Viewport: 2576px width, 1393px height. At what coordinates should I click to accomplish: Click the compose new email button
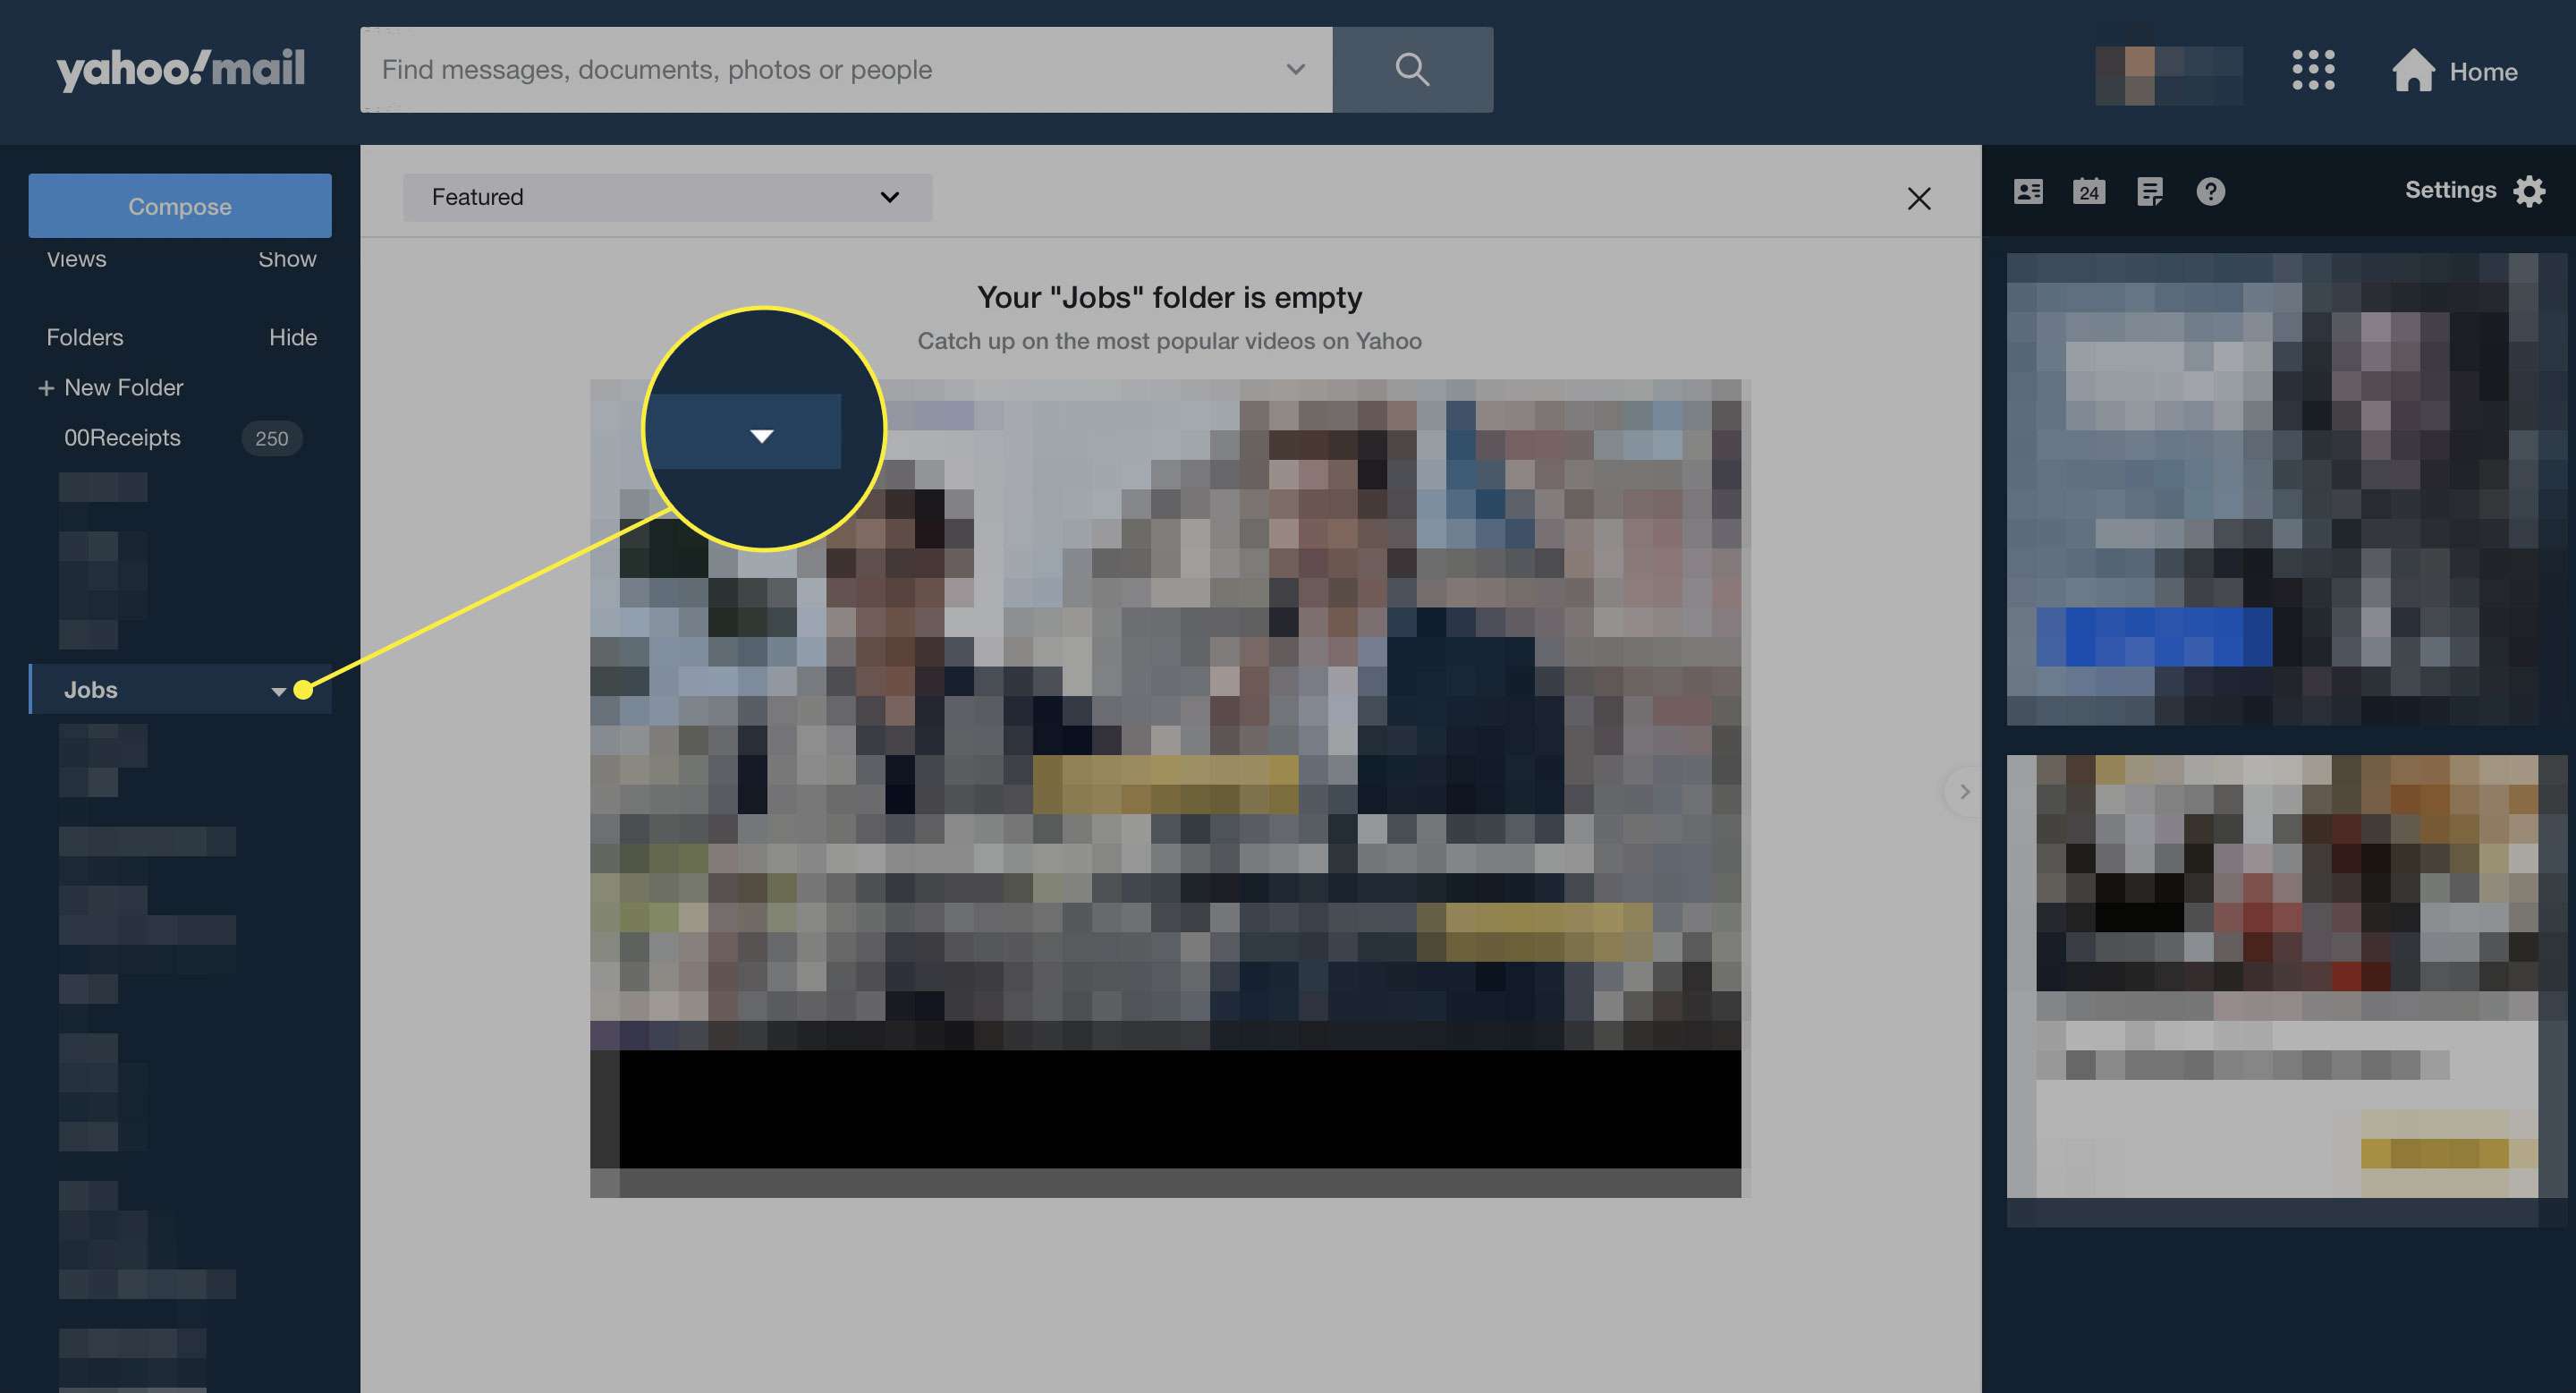180,204
